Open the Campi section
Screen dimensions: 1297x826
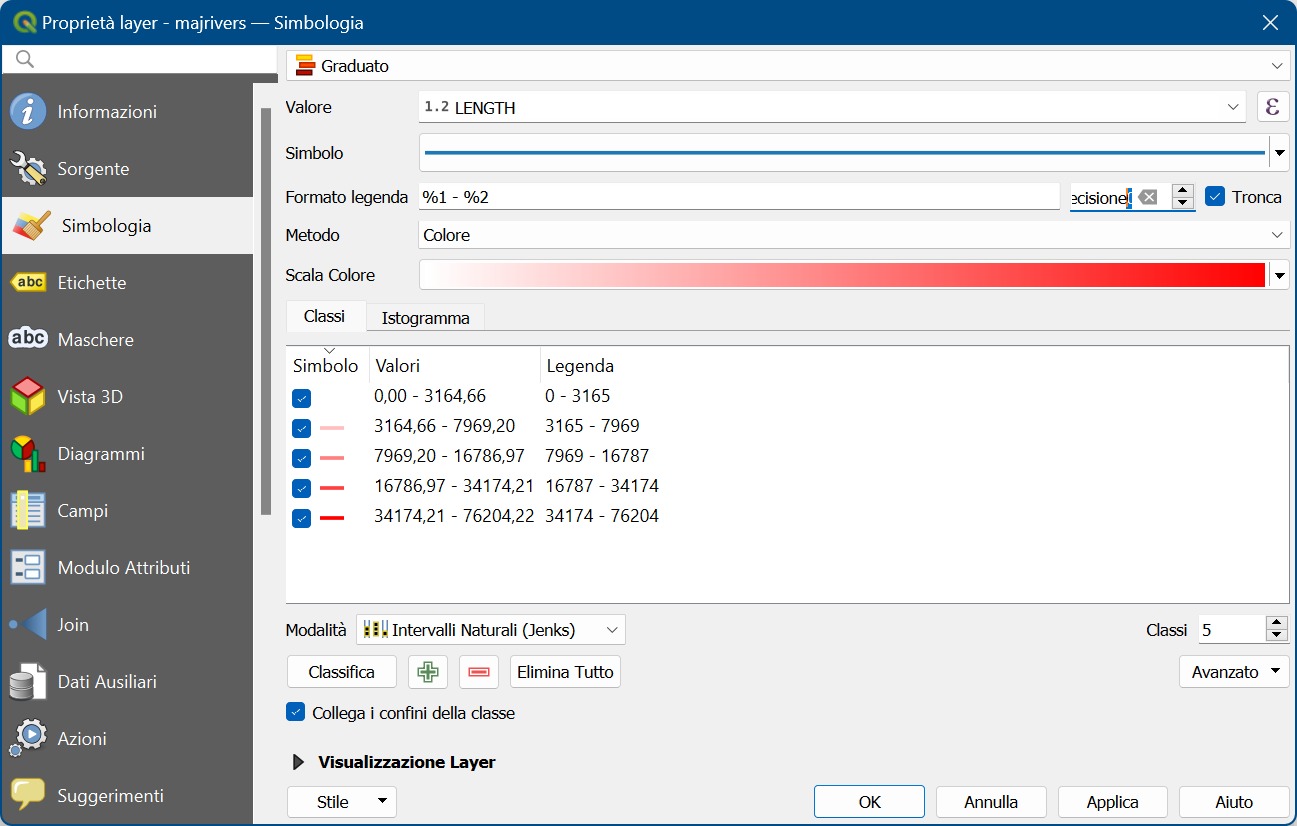pyautogui.click(x=126, y=511)
